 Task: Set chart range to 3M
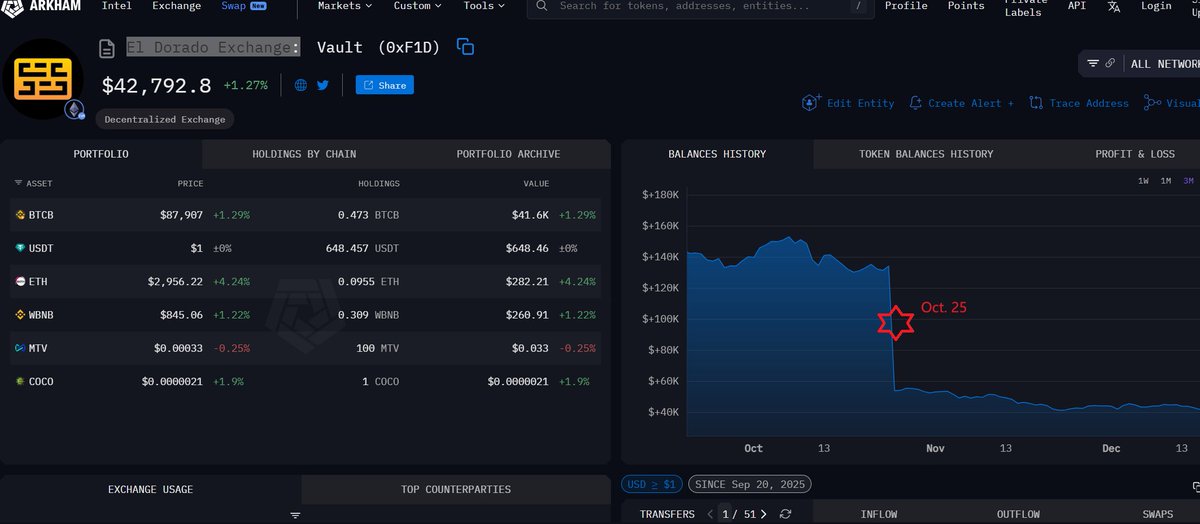click(x=1189, y=181)
